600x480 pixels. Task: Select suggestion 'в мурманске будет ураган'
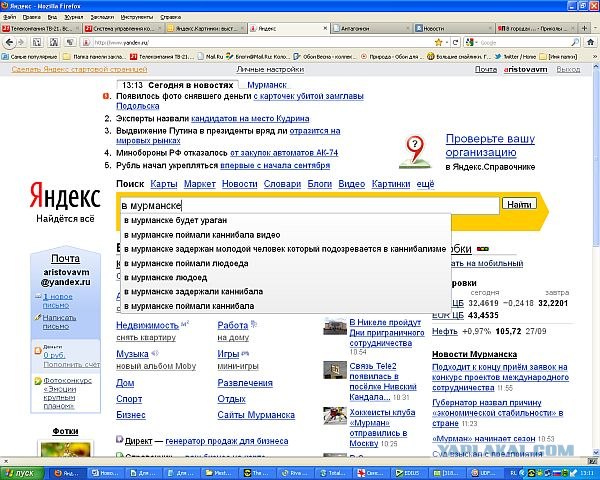click(x=286, y=220)
